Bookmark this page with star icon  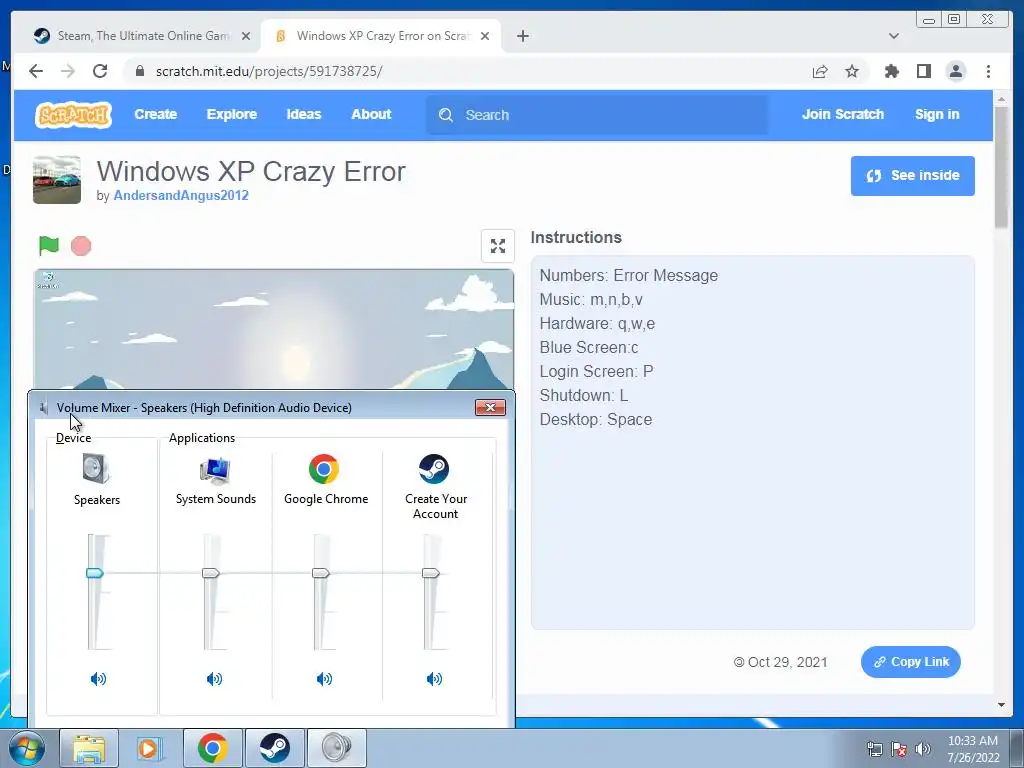pyautogui.click(x=852, y=71)
